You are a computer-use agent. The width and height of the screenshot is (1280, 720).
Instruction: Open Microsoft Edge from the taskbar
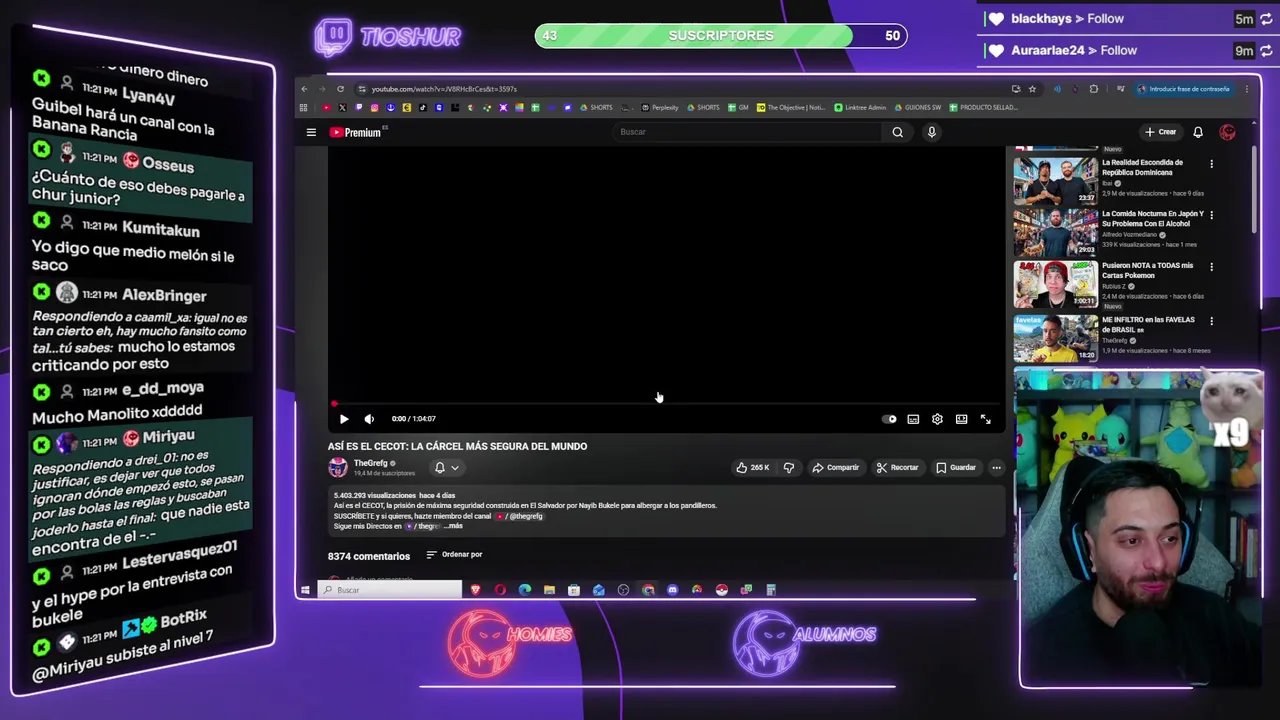pyautogui.click(x=525, y=590)
